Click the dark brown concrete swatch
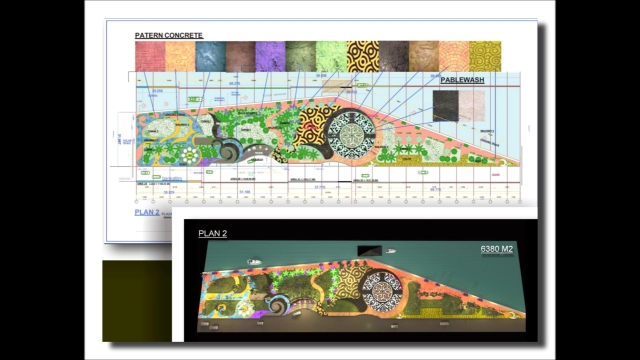The image size is (640, 360). coord(240,56)
